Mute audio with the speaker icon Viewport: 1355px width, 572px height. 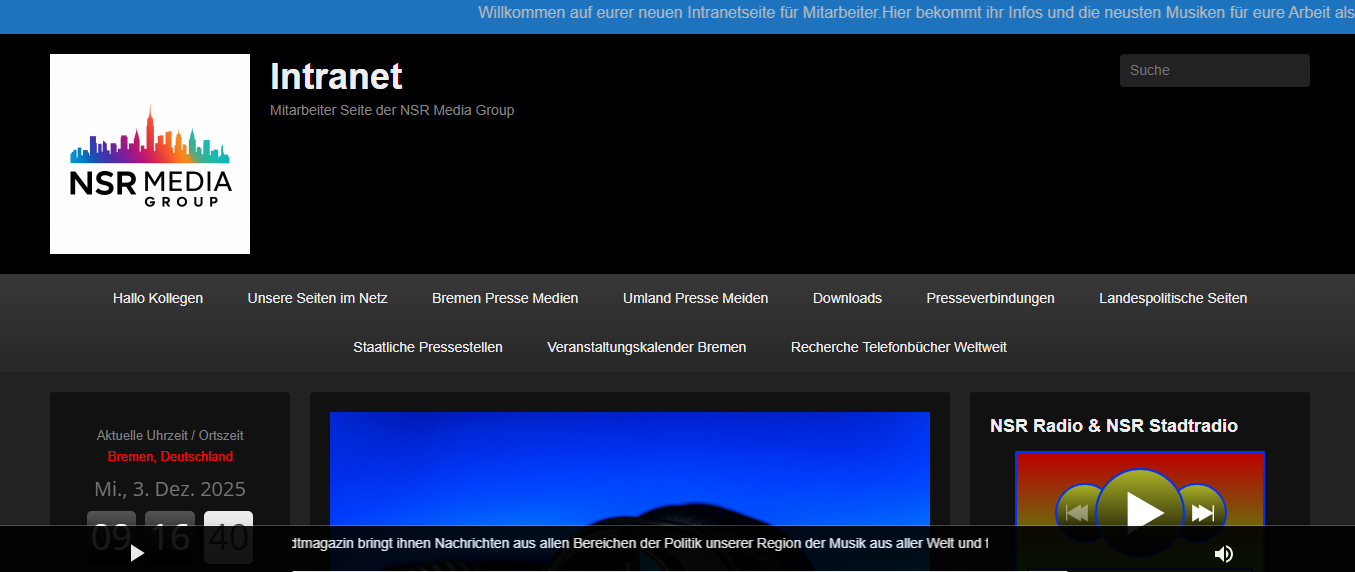1223,553
